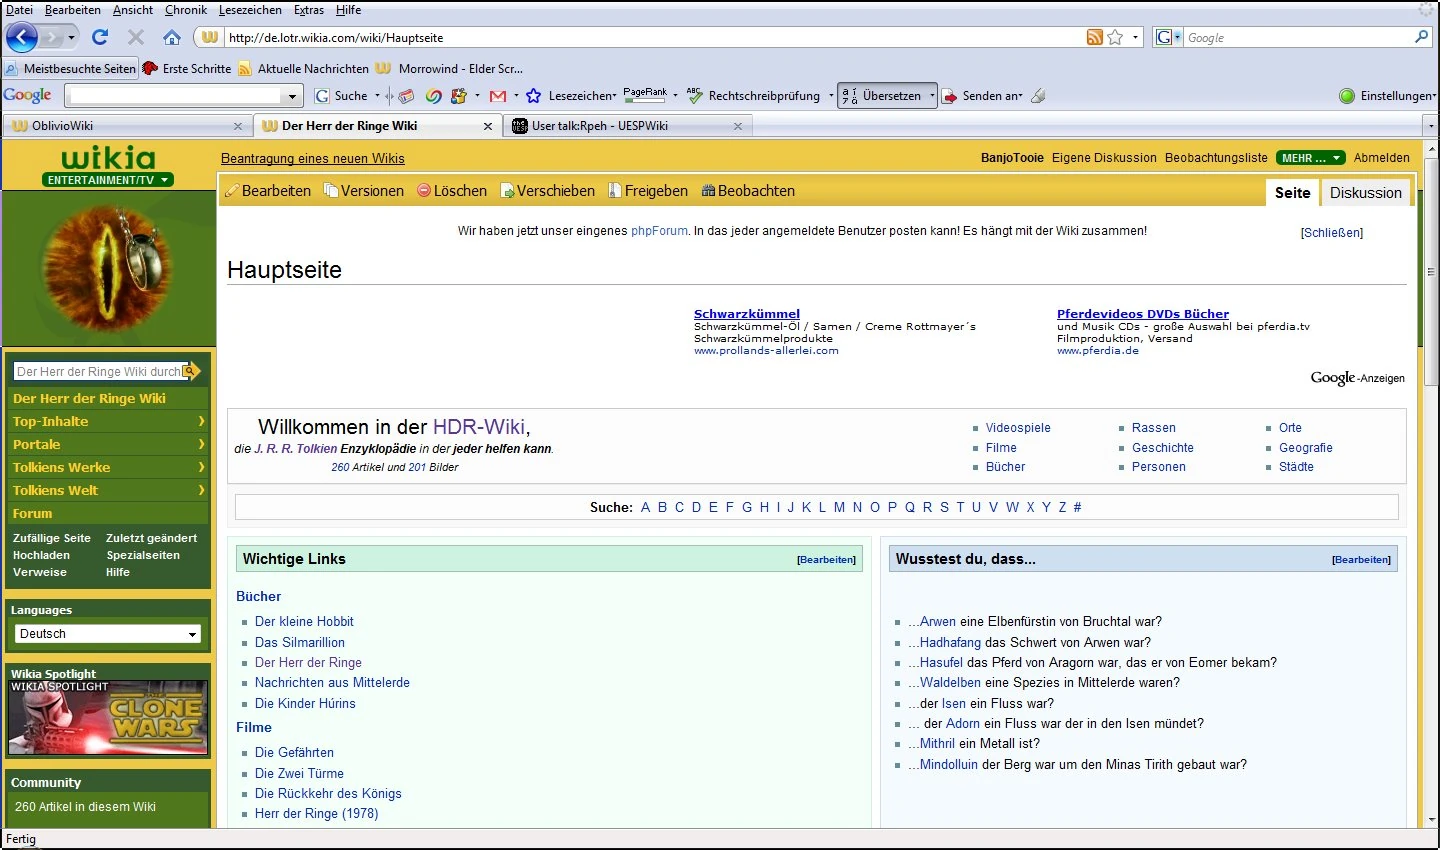This screenshot has height=850, width=1440.
Task: Click Verschieben to move the page
Action: (x=548, y=191)
